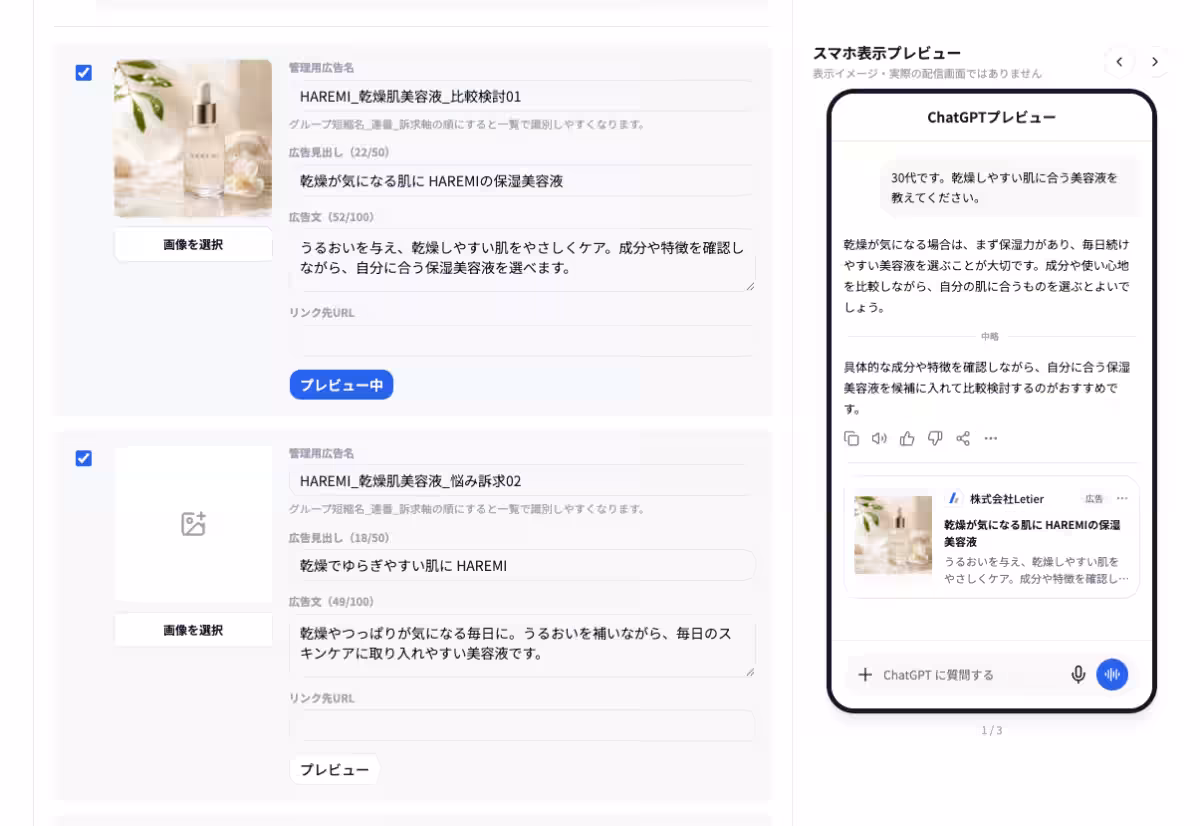Click the empty image placeholder icon in the second ad
This screenshot has height=826, width=1200.
[193, 524]
